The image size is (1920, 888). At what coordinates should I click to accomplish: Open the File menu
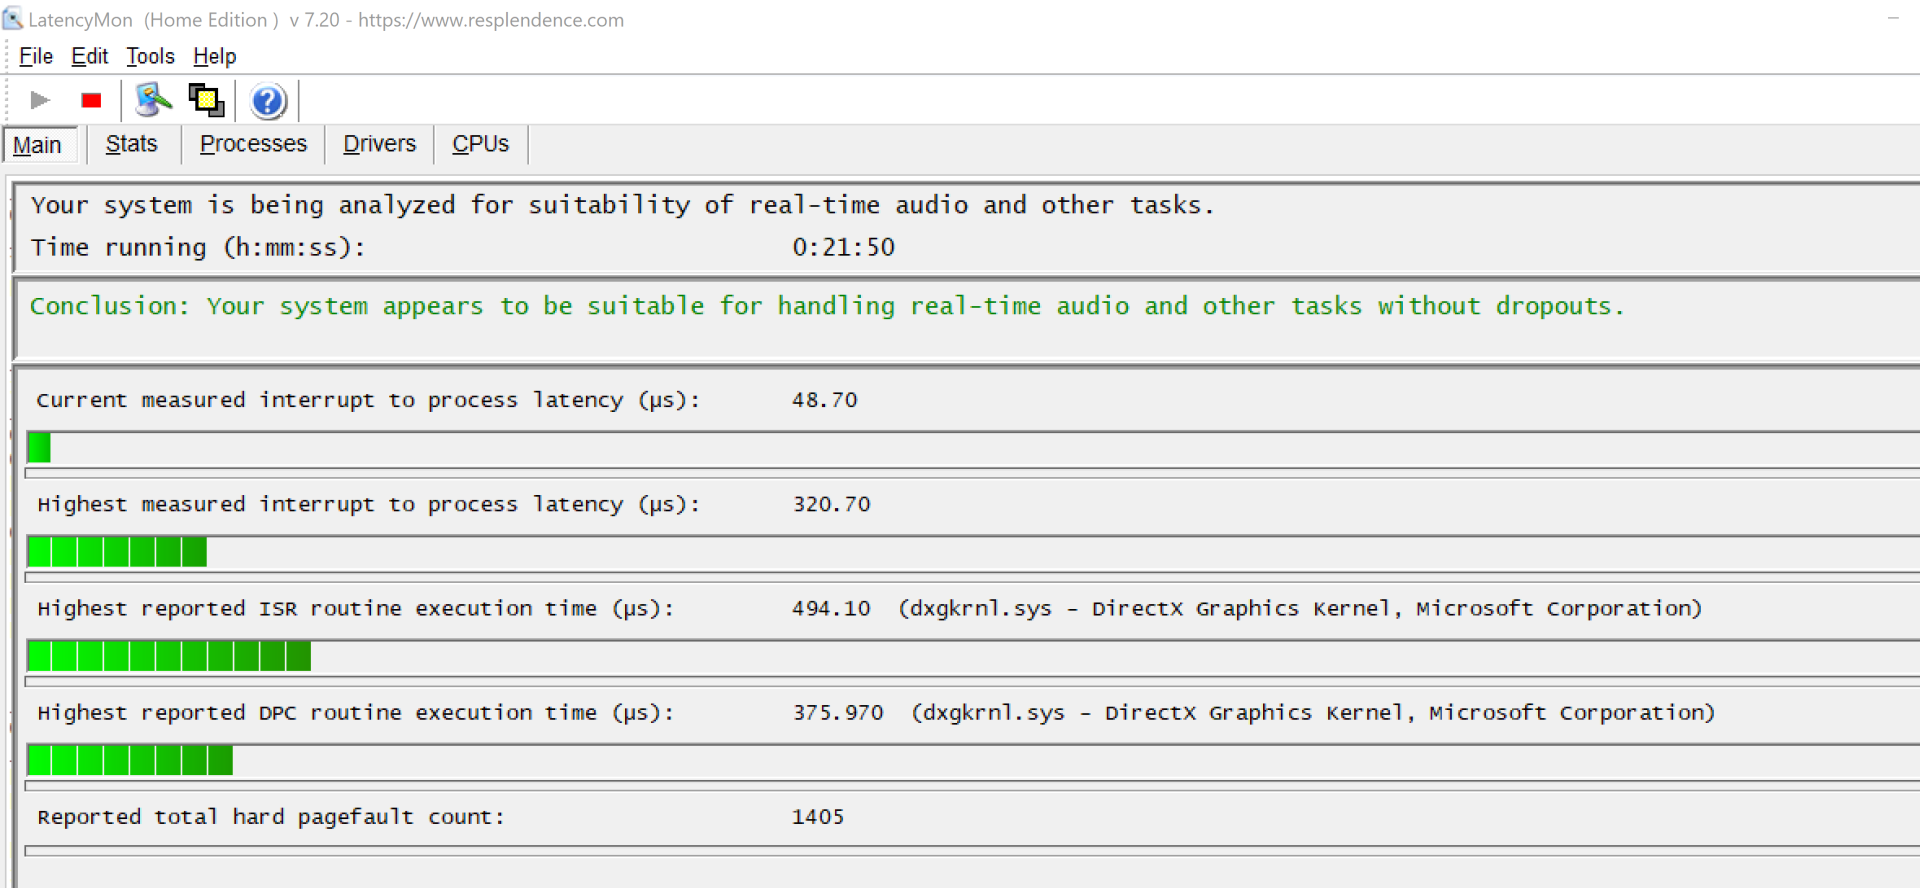pos(36,56)
